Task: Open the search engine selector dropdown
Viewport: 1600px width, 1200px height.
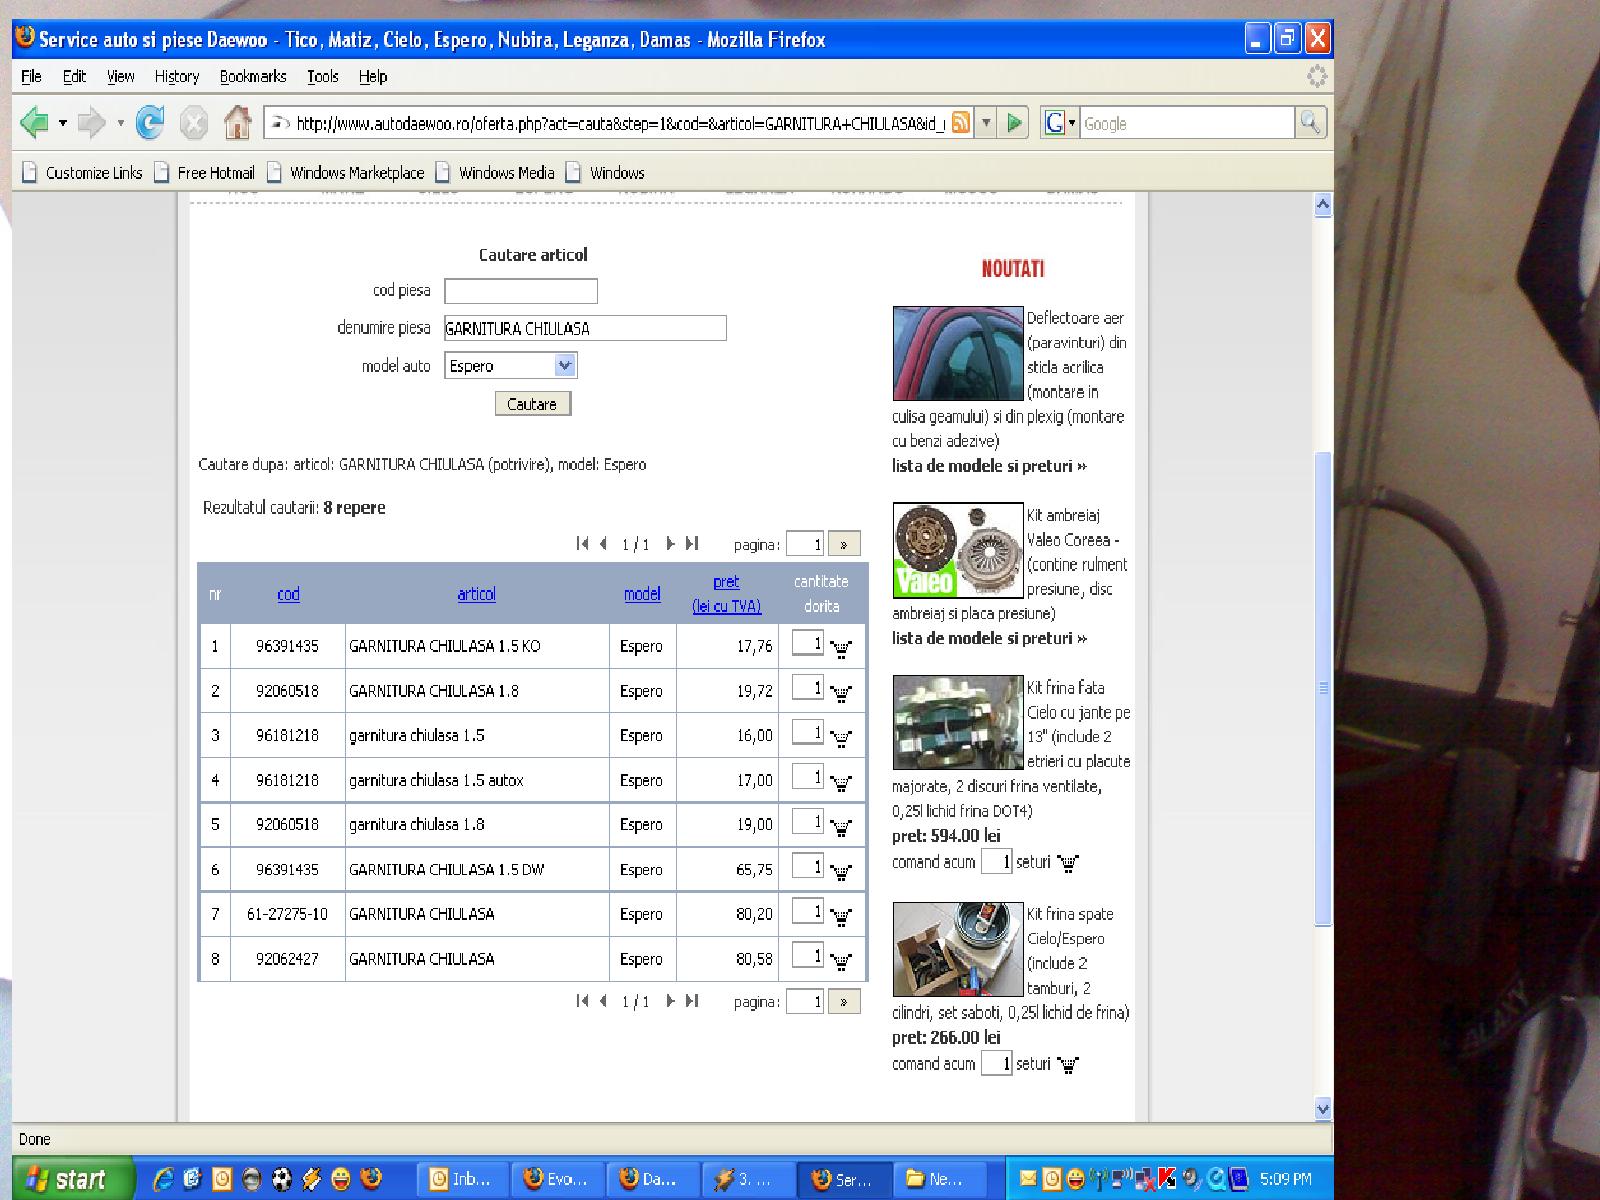Action: [x=1072, y=123]
